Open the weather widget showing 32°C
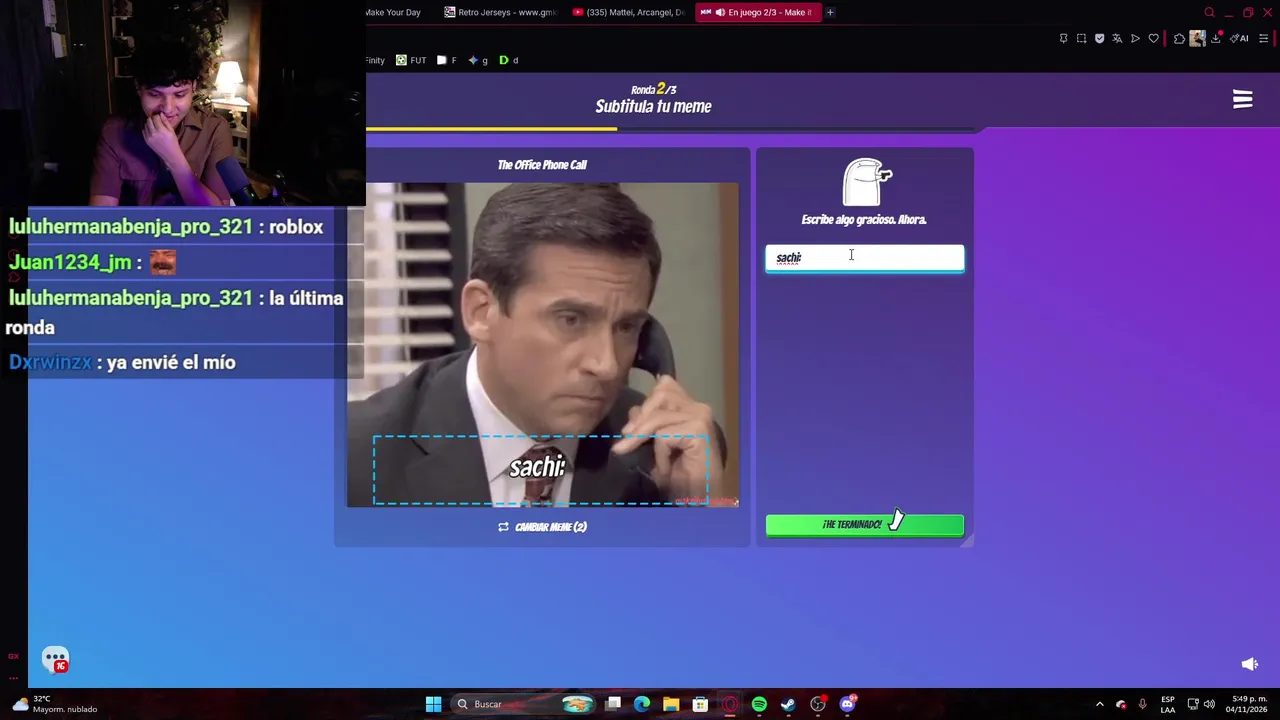The width and height of the screenshot is (1280, 720). pyautogui.click(x=55, y=704)
